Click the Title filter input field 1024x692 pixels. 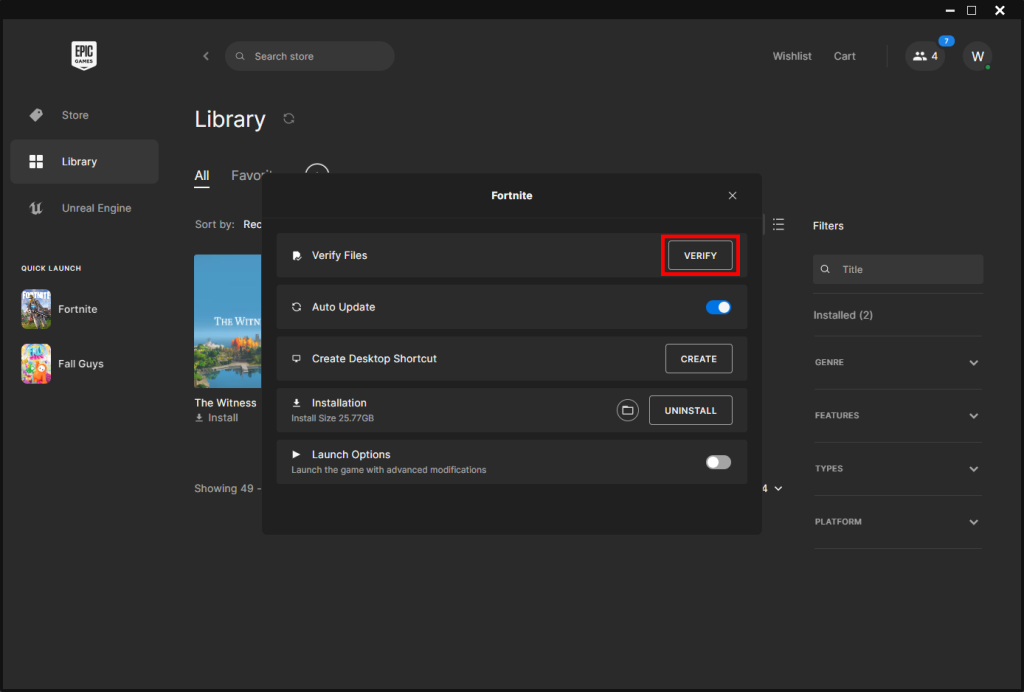[x=897, y=269]
